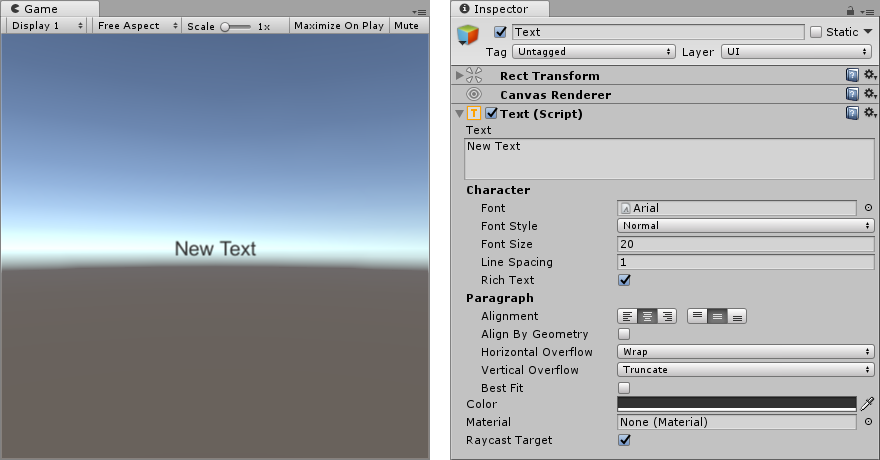The height and width of the screenshot is (460, 880).
Task: Click the eyedropper icon next to Color
Action: pyautogui.click(x=867, y=404)
